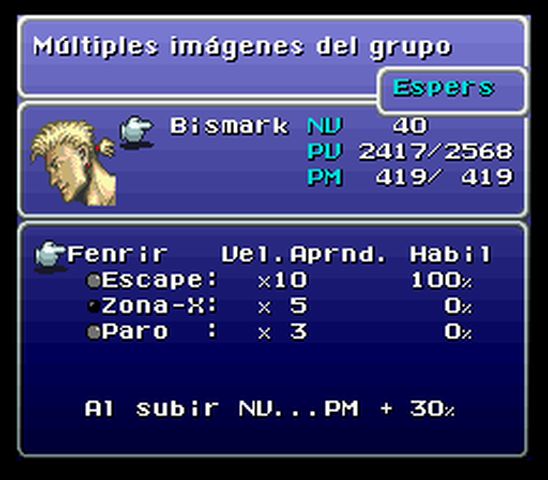Click the gray dot next to Escape
548x480 pixels.
(x=94, y=281)
